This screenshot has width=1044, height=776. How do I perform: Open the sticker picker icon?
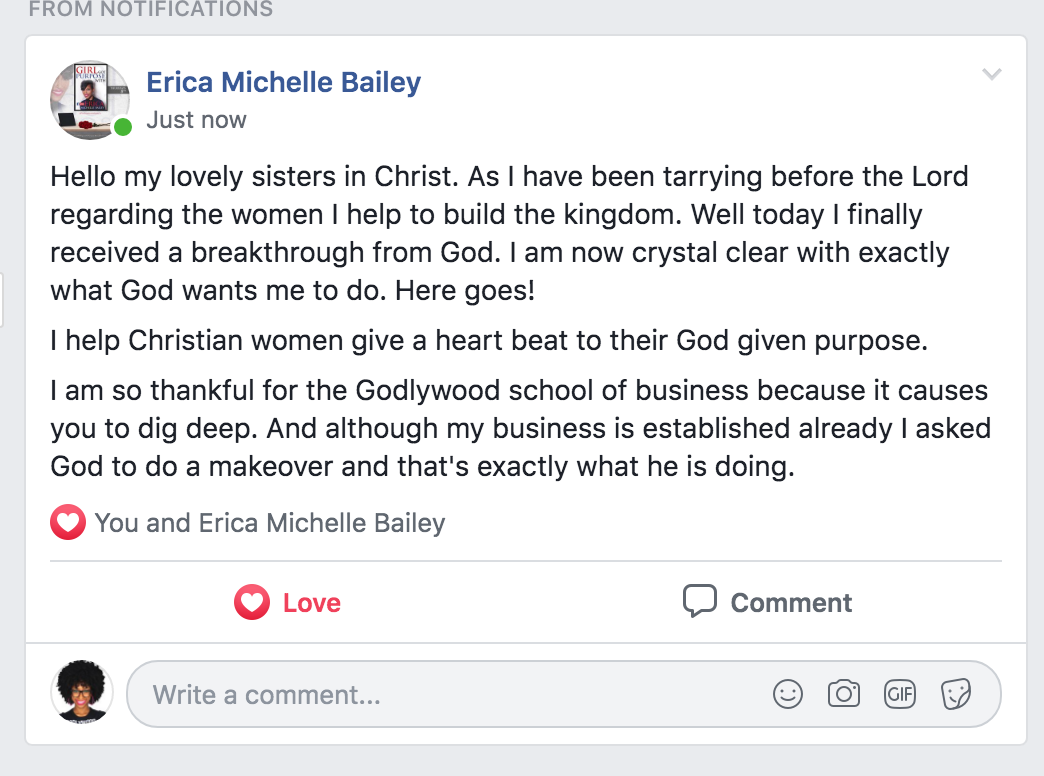(x=956, y=694)
